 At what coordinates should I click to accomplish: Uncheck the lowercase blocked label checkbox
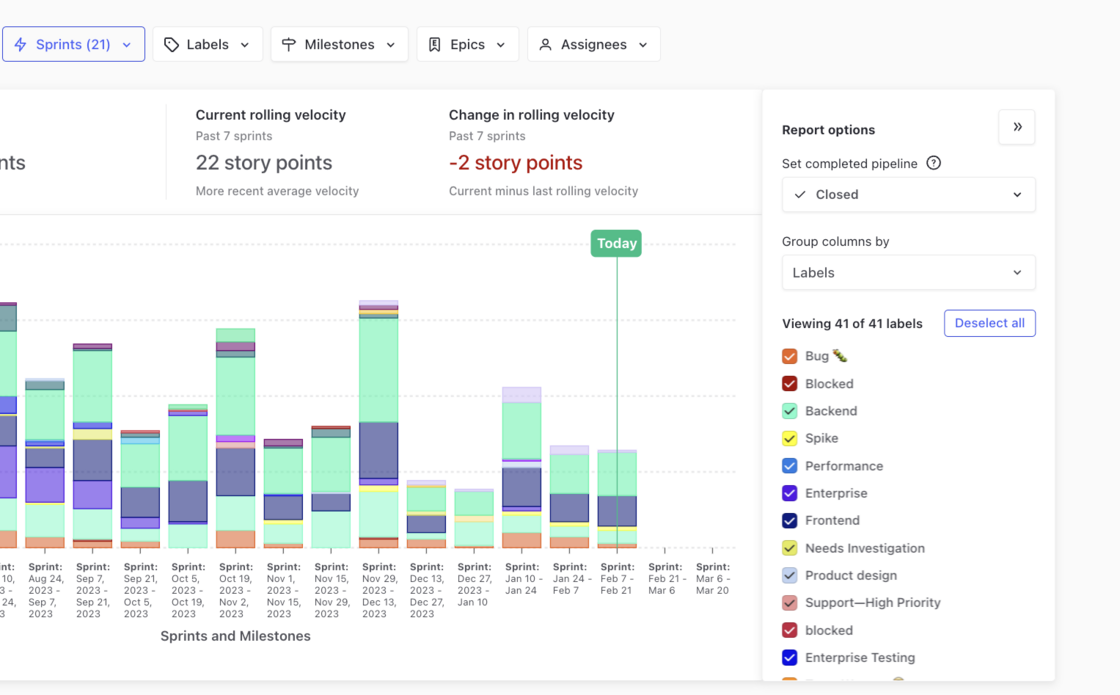tap(789, 630)
